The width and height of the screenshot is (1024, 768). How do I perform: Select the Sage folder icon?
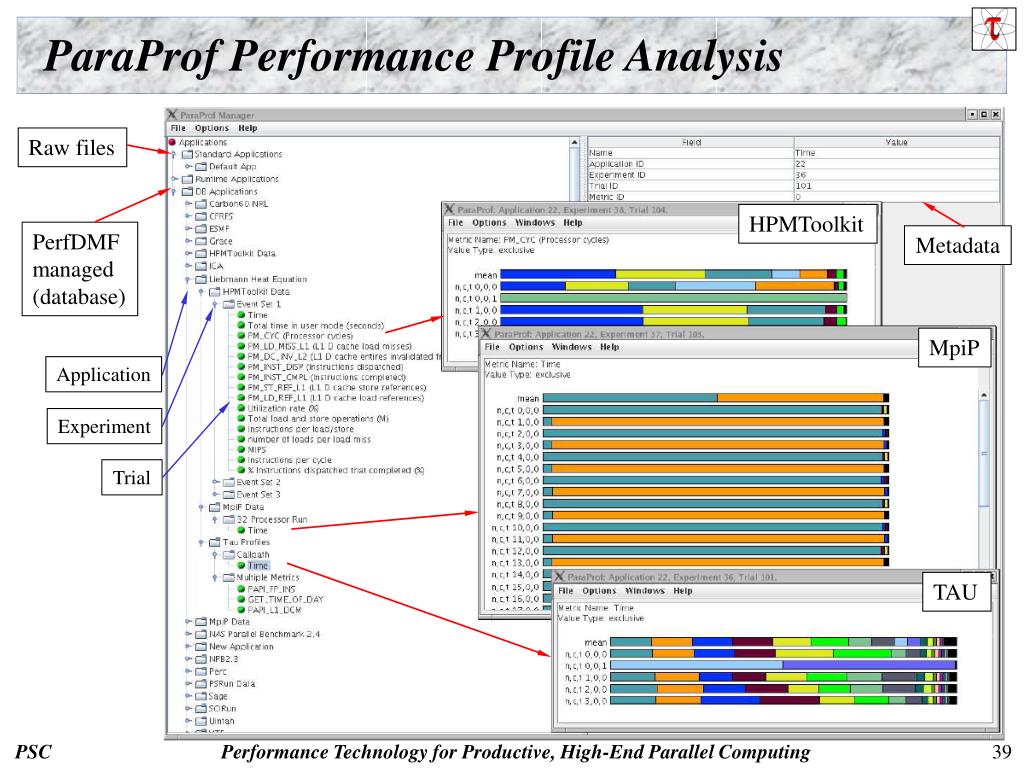[201, 696]
